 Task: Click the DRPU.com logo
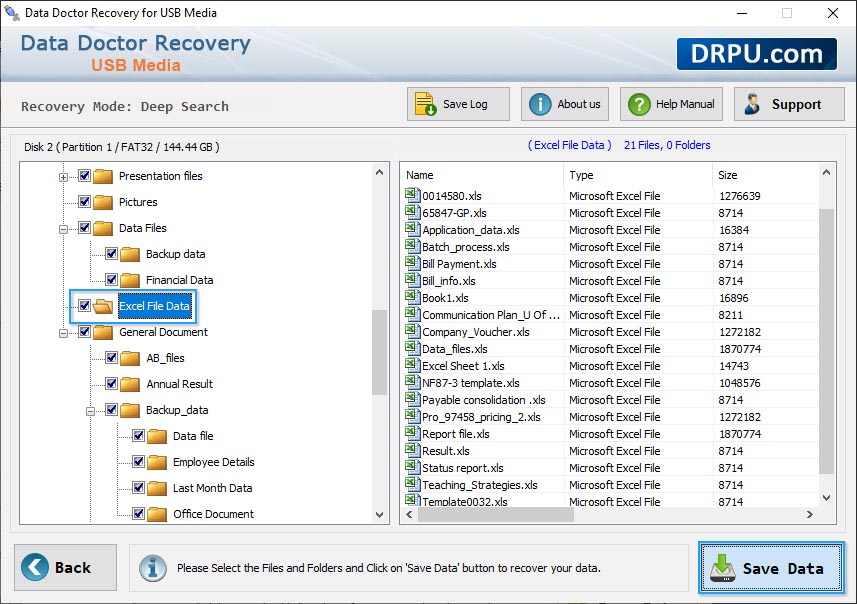coord(756,54)
